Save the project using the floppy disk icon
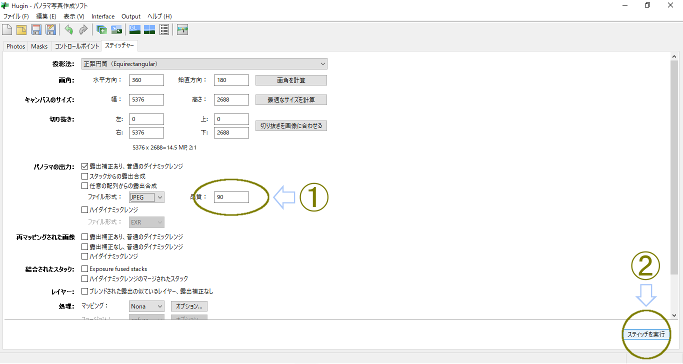Image resolution: width=683 pixels, height=364 pixels. coord(36,30)
